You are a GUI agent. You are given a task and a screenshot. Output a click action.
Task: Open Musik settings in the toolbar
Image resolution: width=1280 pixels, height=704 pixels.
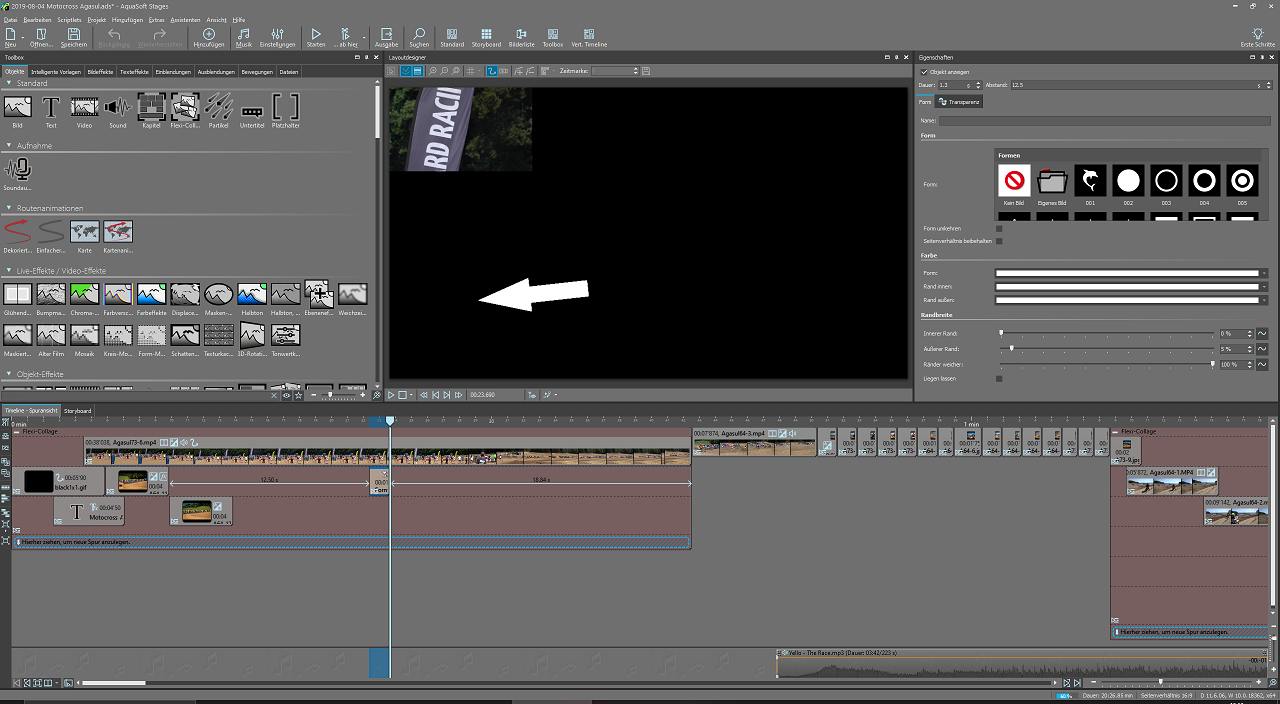244,38
